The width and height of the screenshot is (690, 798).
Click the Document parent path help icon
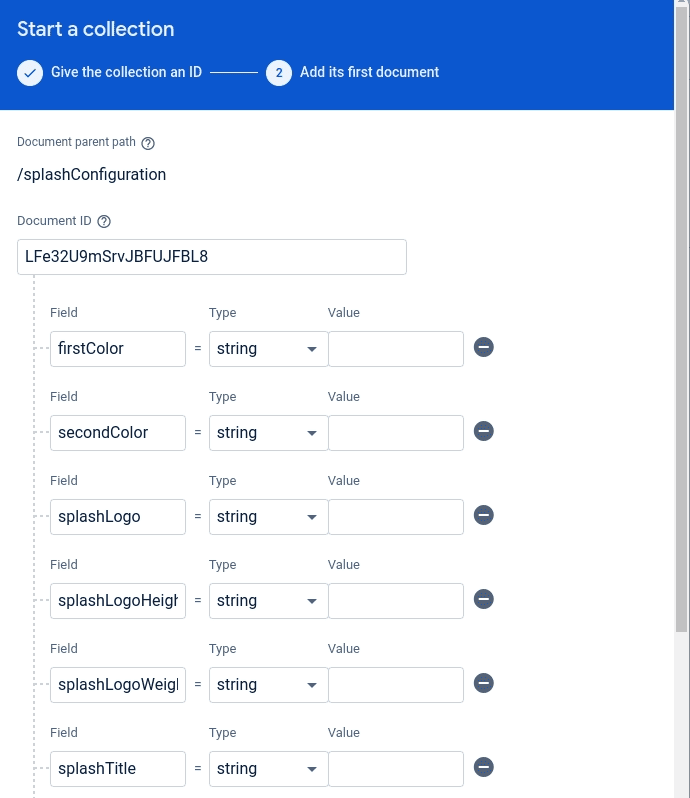click(148, 143)
